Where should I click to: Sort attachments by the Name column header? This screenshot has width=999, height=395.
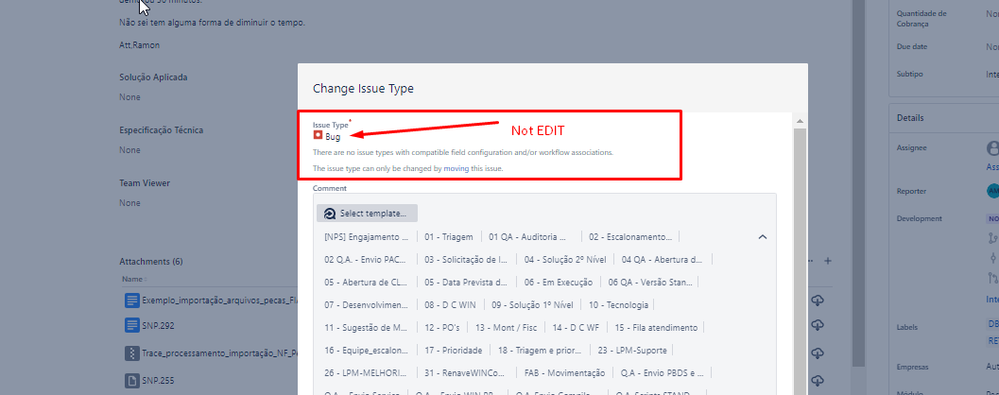tap(133, 279)
